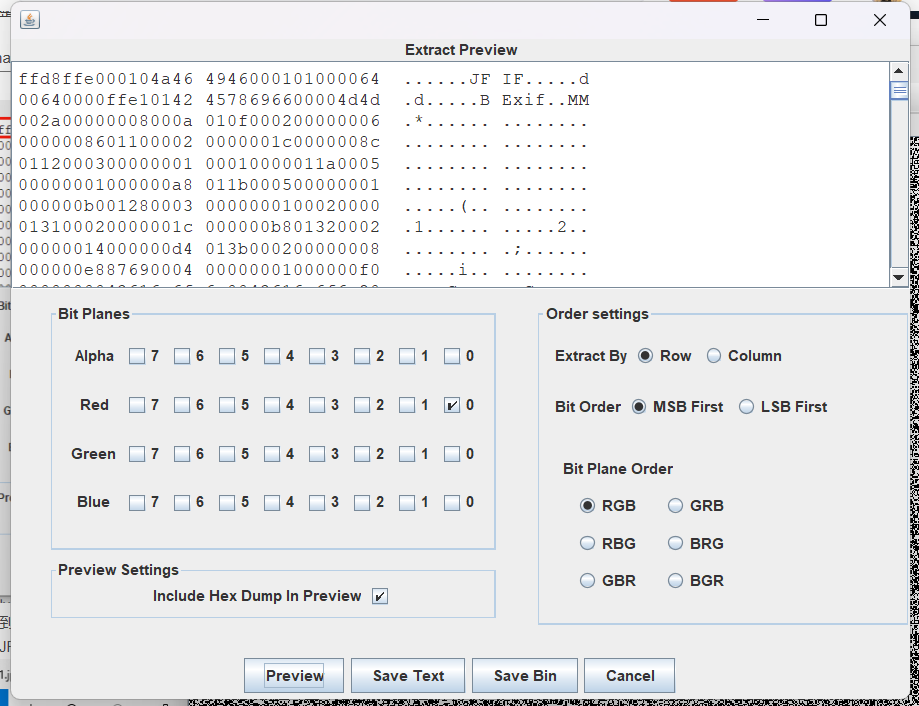The width and height of the screenshot is (919, 706).
Task: Select Column for Extract By
Action: pyautogui.click(x=714, y=356)
